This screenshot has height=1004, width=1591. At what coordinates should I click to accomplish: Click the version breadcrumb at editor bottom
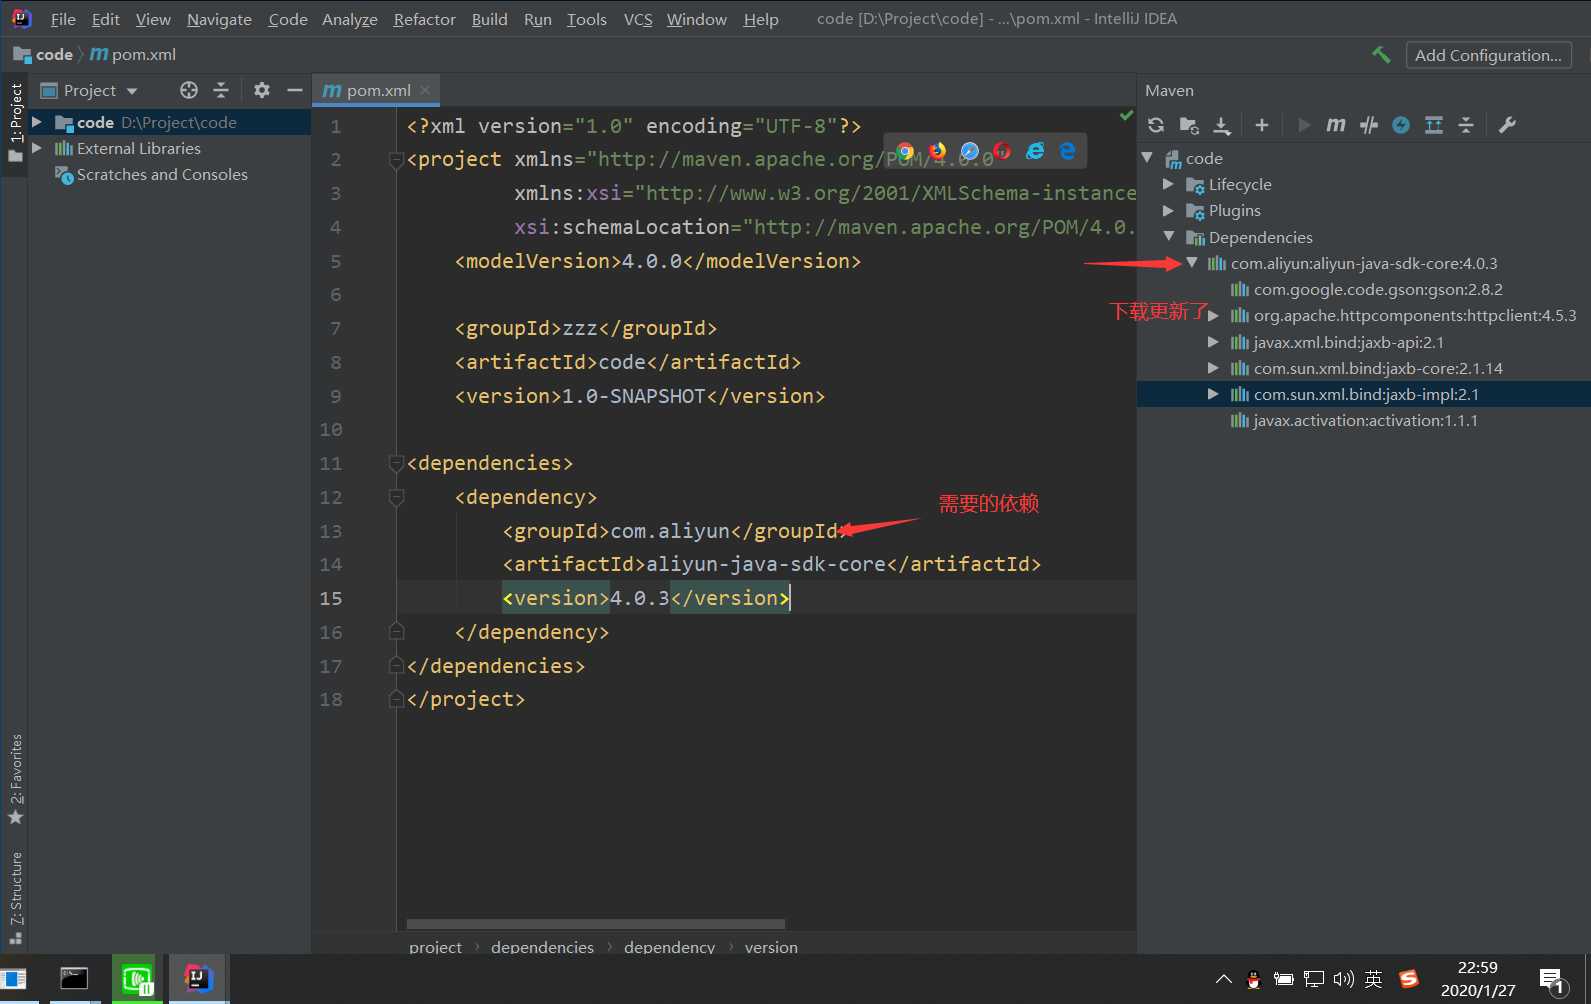771,947
